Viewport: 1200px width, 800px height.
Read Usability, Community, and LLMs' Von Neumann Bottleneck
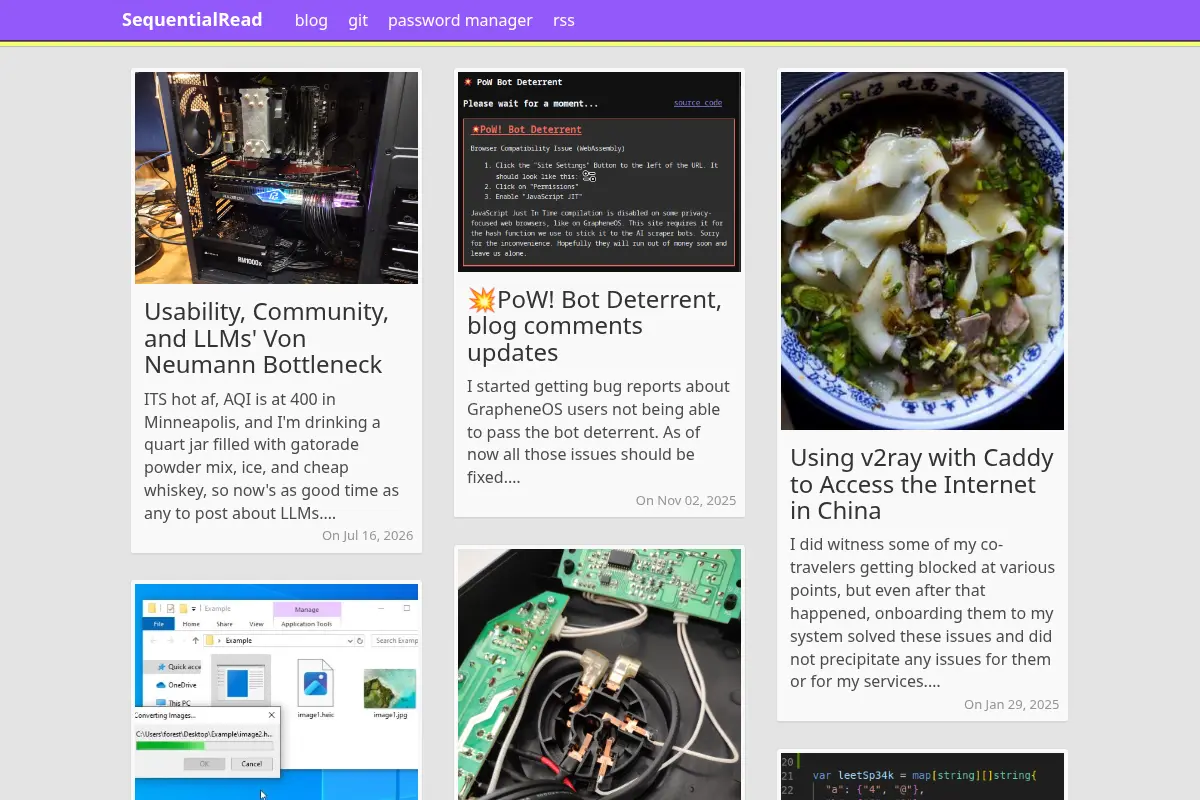click(x=267, y=338)
